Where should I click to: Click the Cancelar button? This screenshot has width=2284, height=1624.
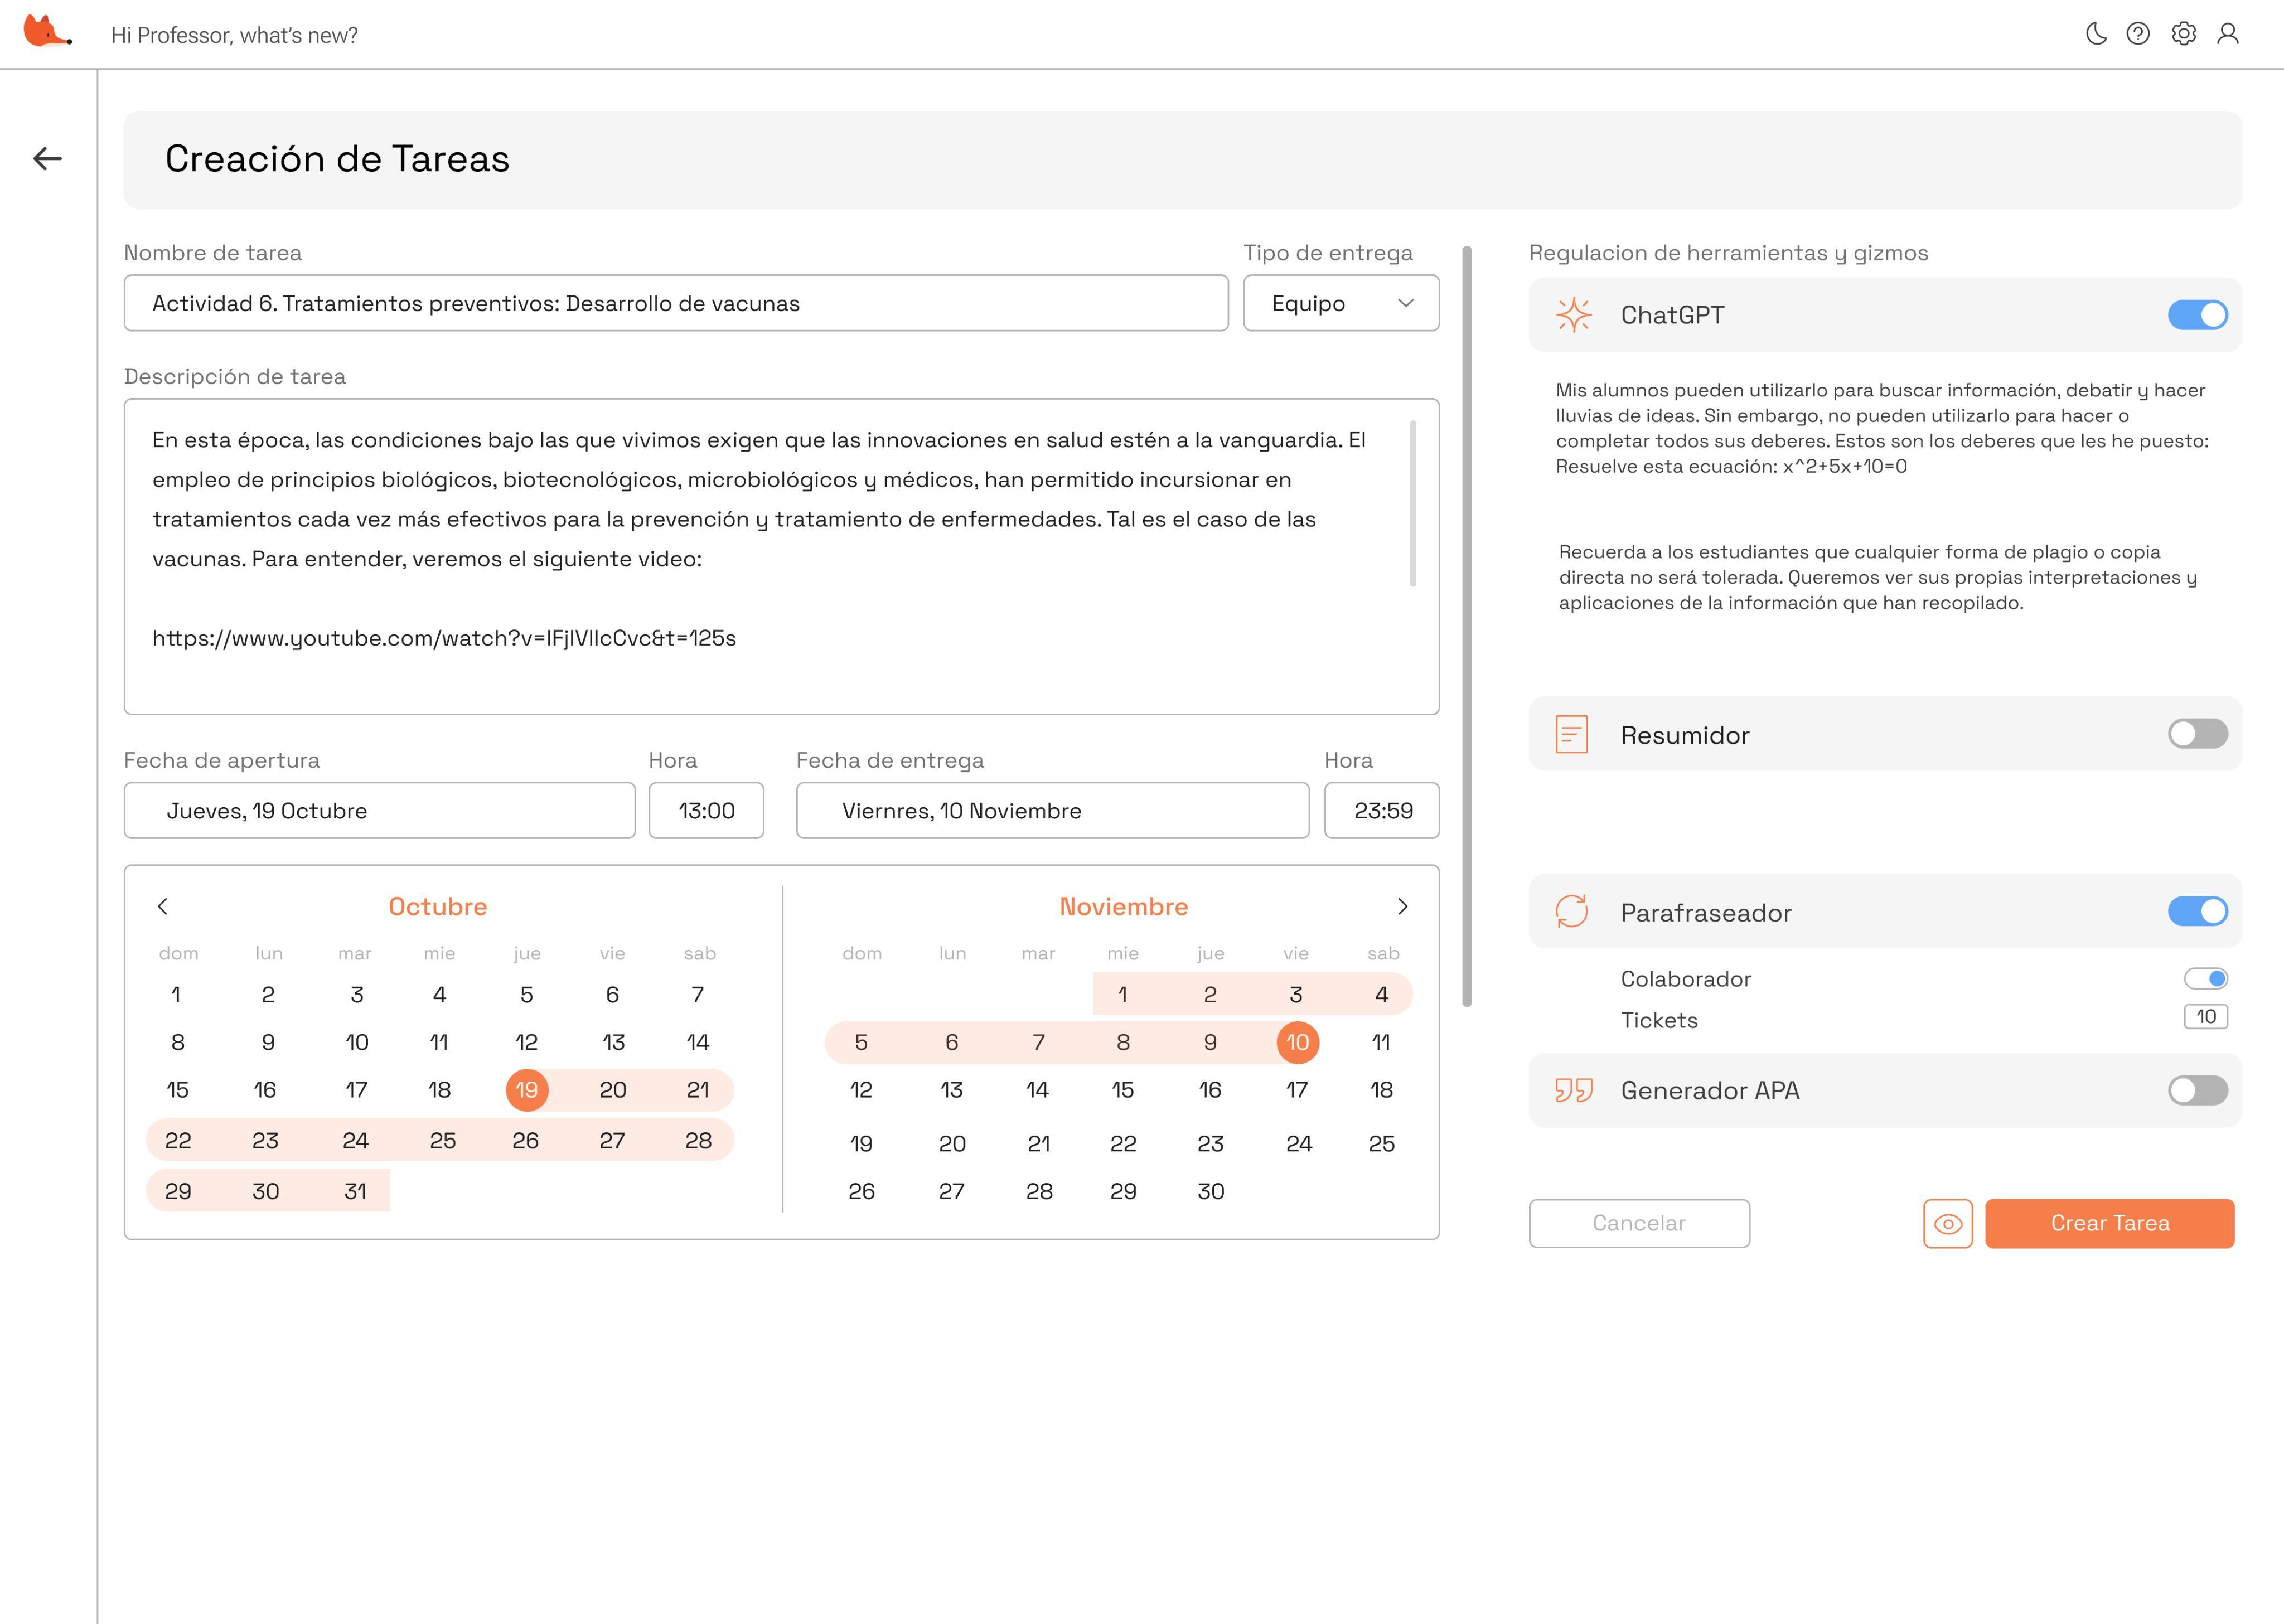(x=1638, y=1223)
